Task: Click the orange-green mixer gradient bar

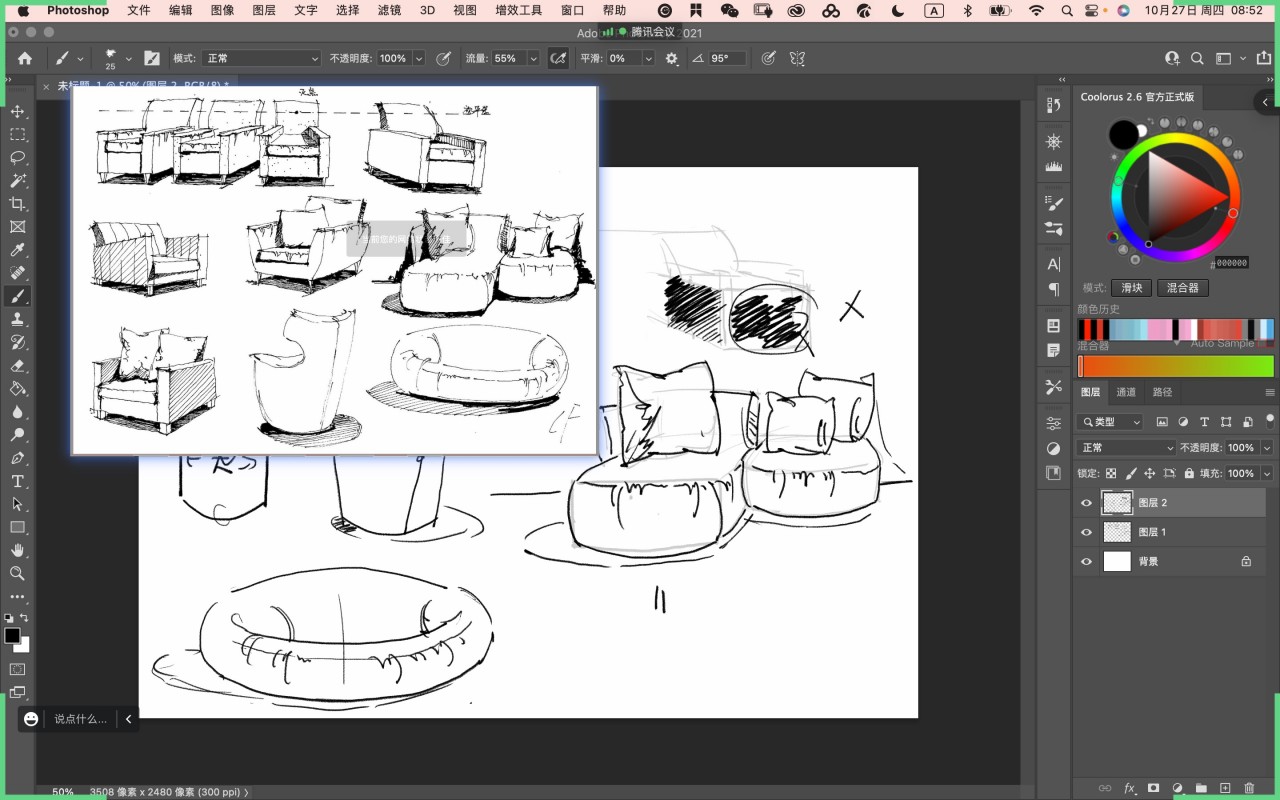Action: point(1176,366)
